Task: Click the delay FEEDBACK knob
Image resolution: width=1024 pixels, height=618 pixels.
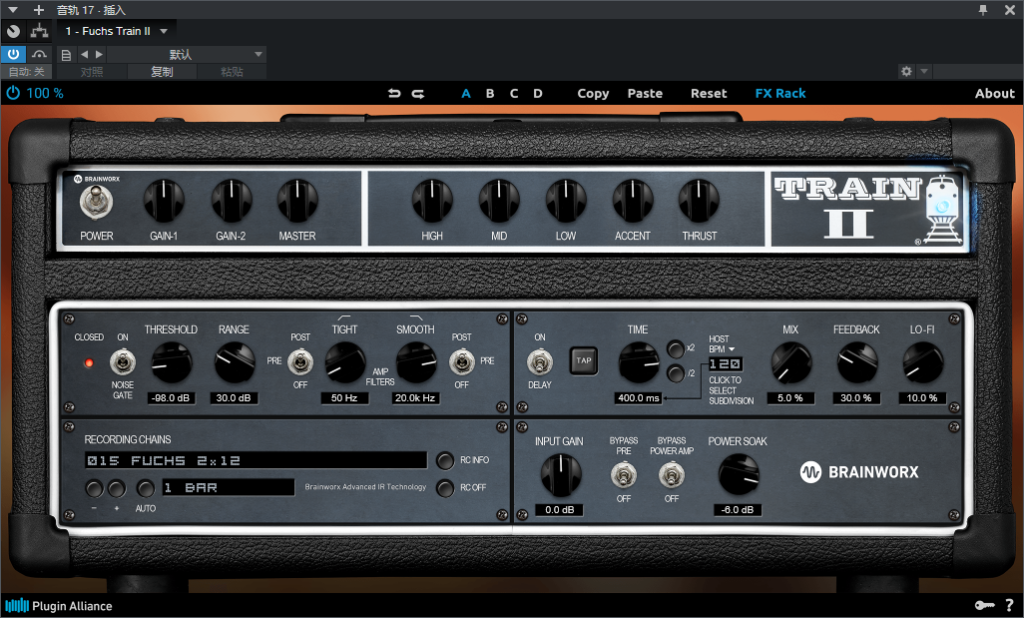Action: 857,362
